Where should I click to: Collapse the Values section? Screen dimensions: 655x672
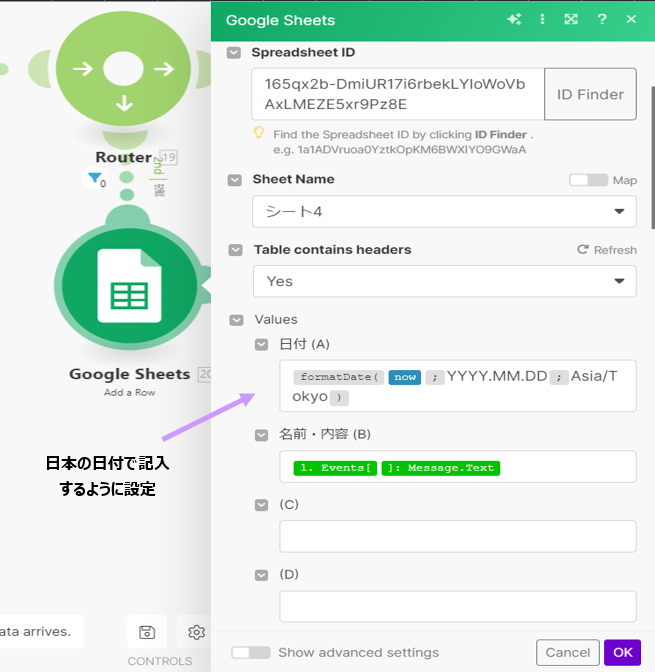click(x=236, y=320)
